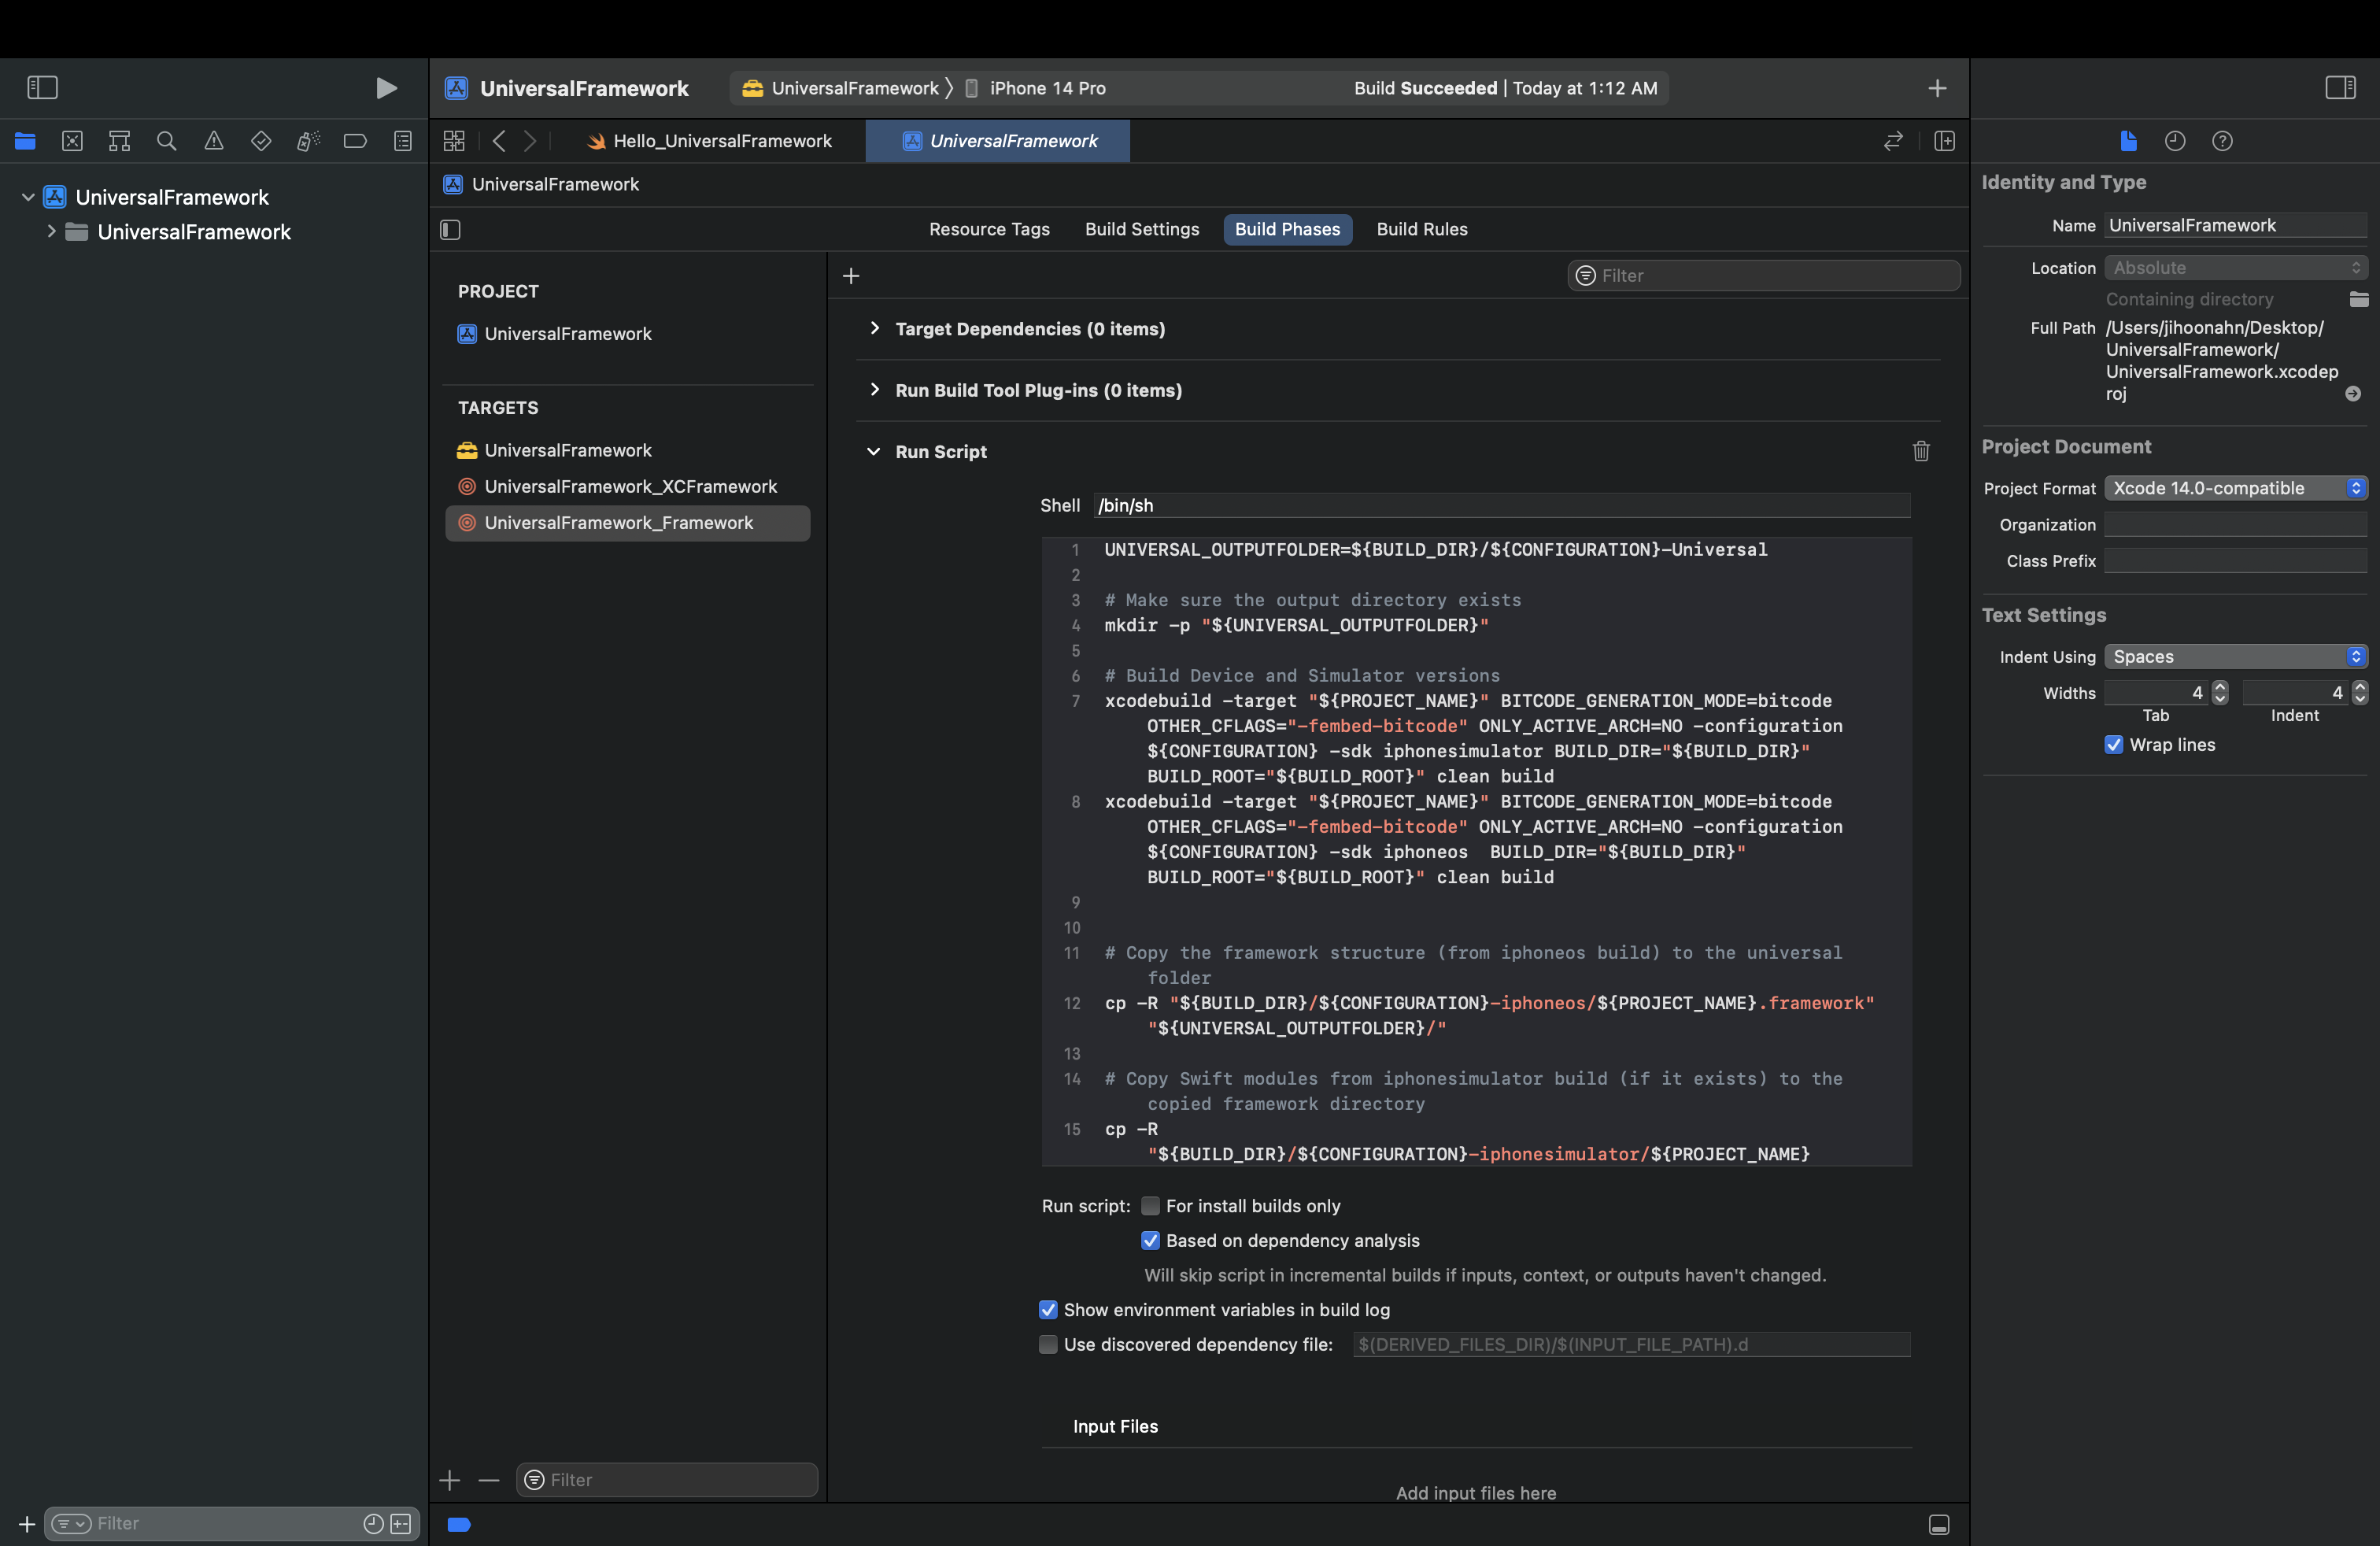Viewport: 2380px width, 1546px height.
Task: Open the Source Control navigator
Action: coord(72,141)
